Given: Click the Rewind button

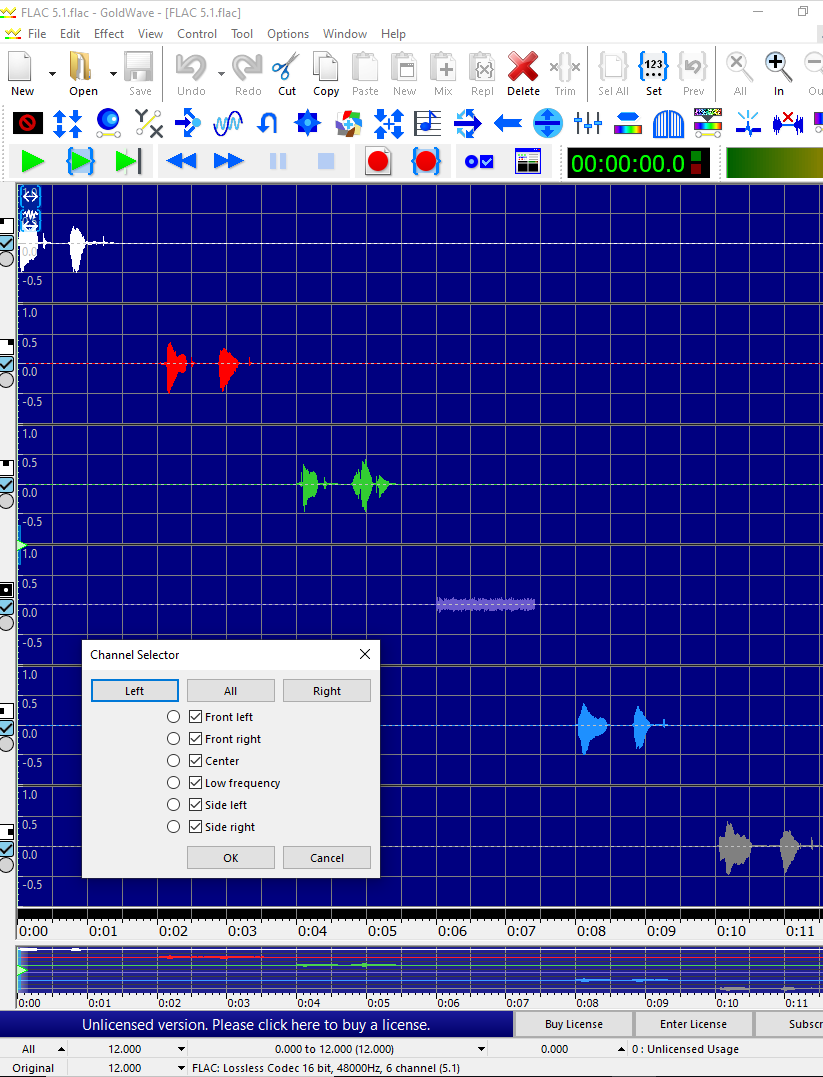Looking at the screenshot, I should [181, 161].
